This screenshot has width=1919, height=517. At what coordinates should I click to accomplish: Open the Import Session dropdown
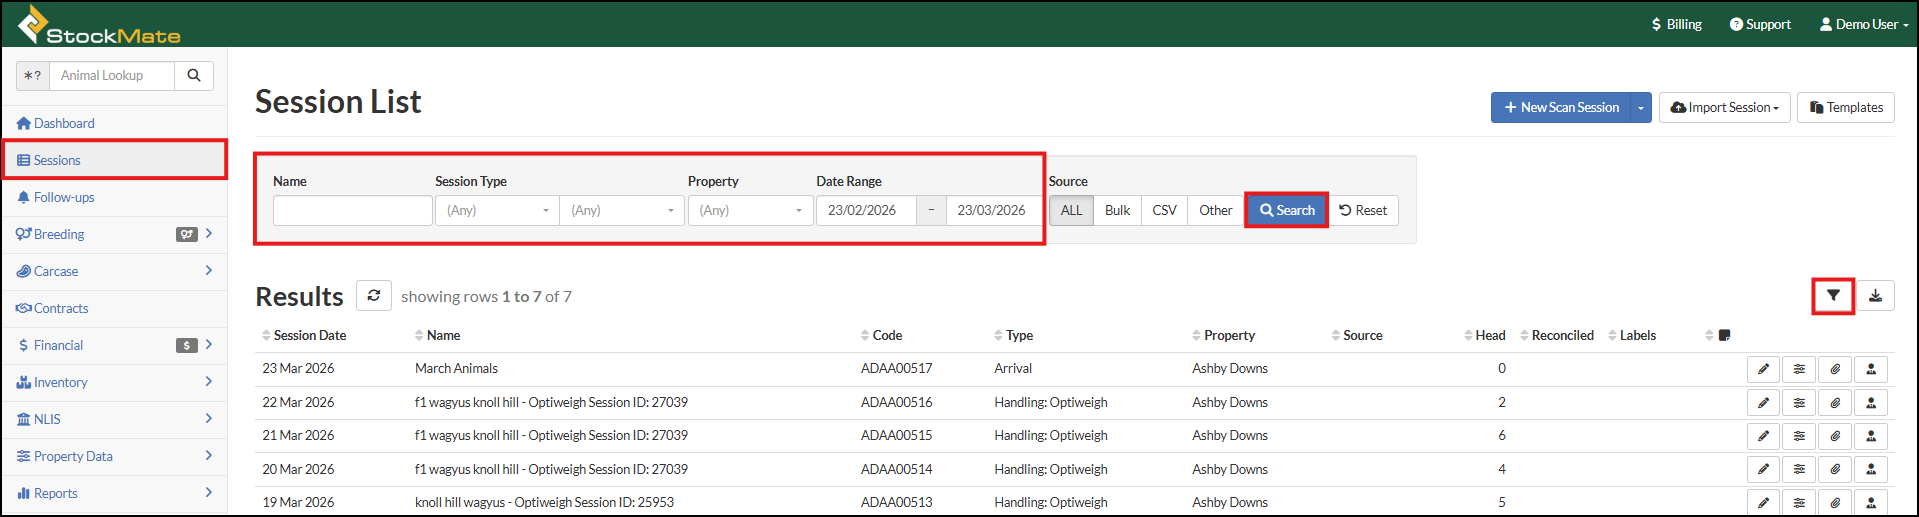(1724, 108)
